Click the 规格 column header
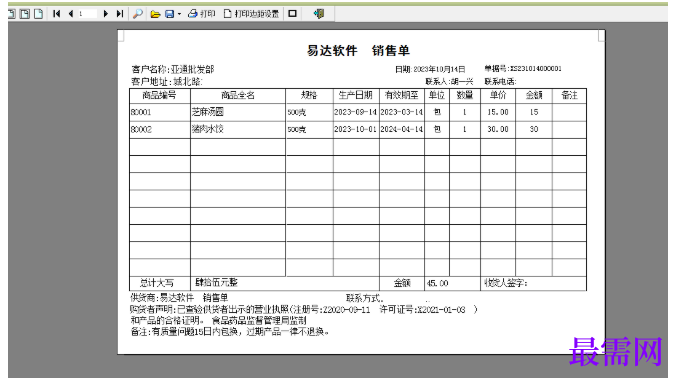 309,95
